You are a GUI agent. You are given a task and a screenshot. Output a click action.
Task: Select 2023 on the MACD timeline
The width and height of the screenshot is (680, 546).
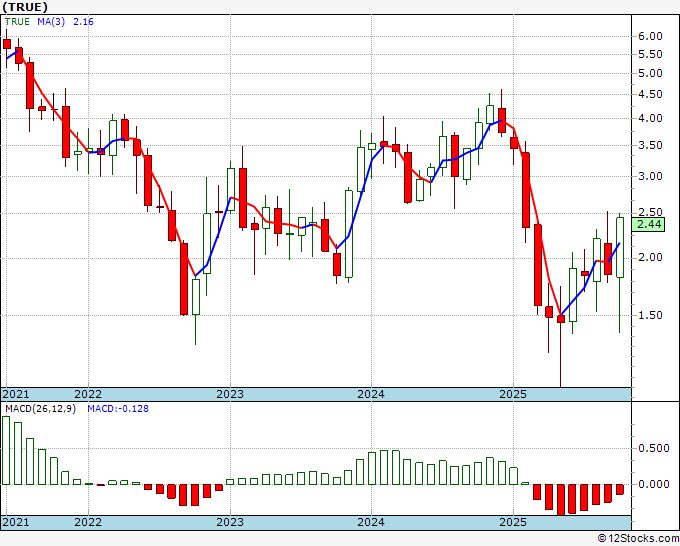point(230,522)
